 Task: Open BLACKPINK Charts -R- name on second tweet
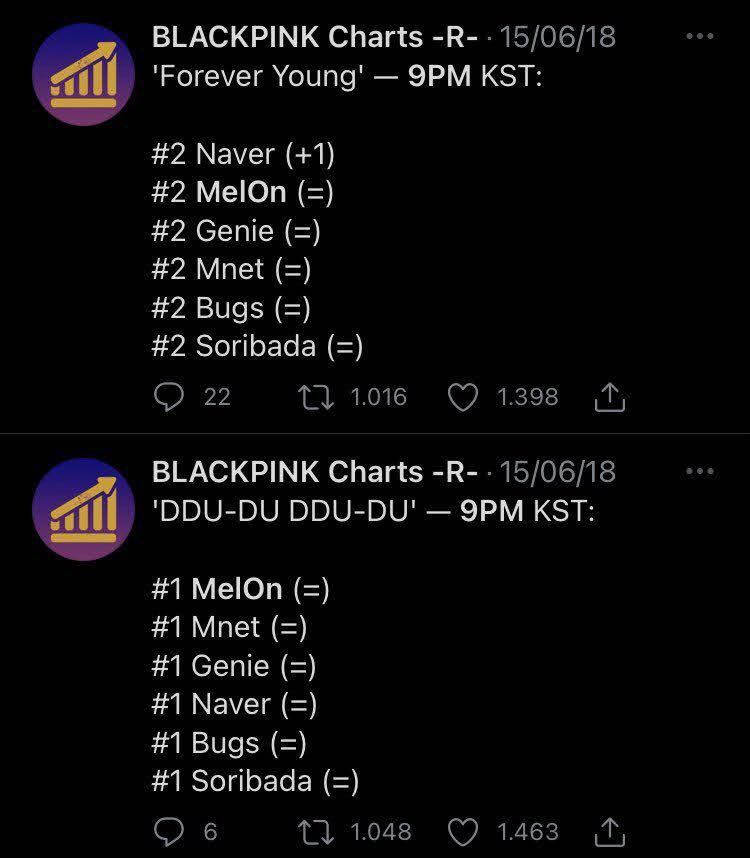point(315,472)
